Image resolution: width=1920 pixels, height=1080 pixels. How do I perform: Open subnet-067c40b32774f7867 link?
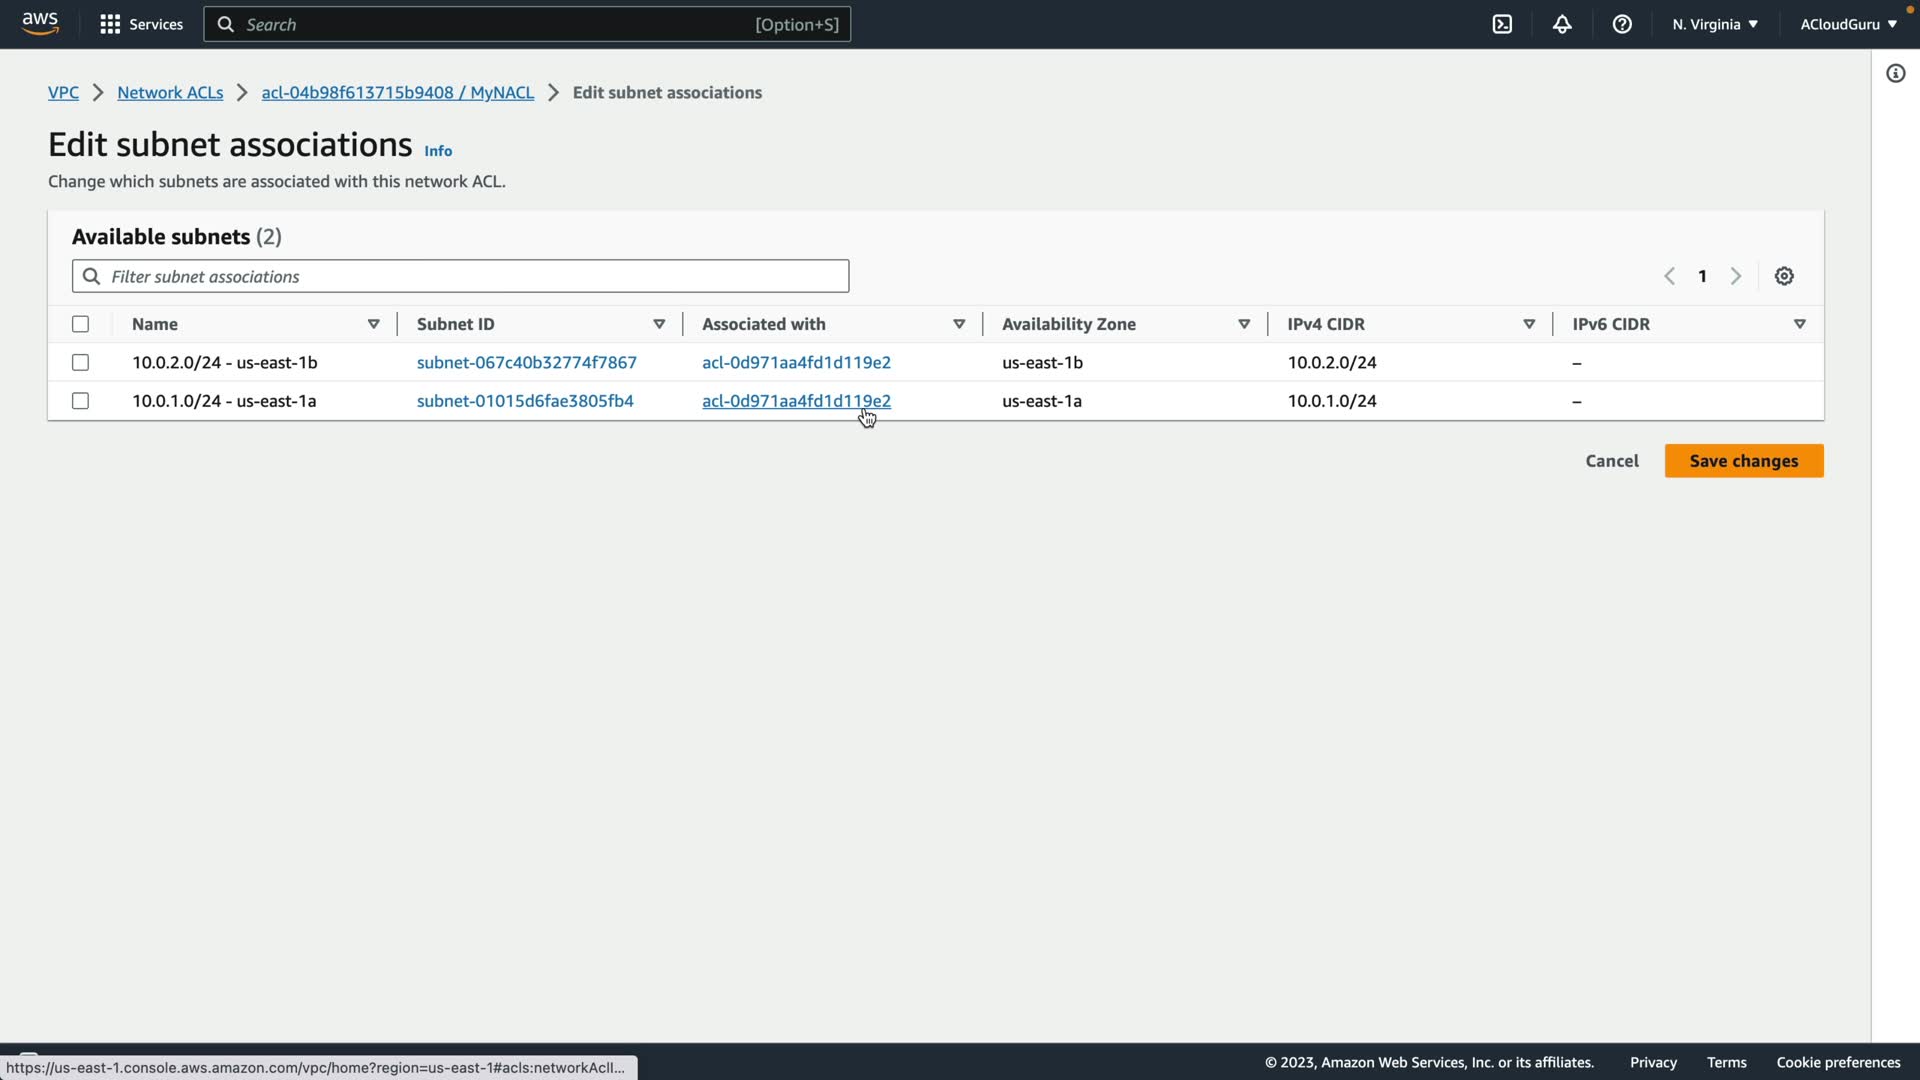click(526, 362)
